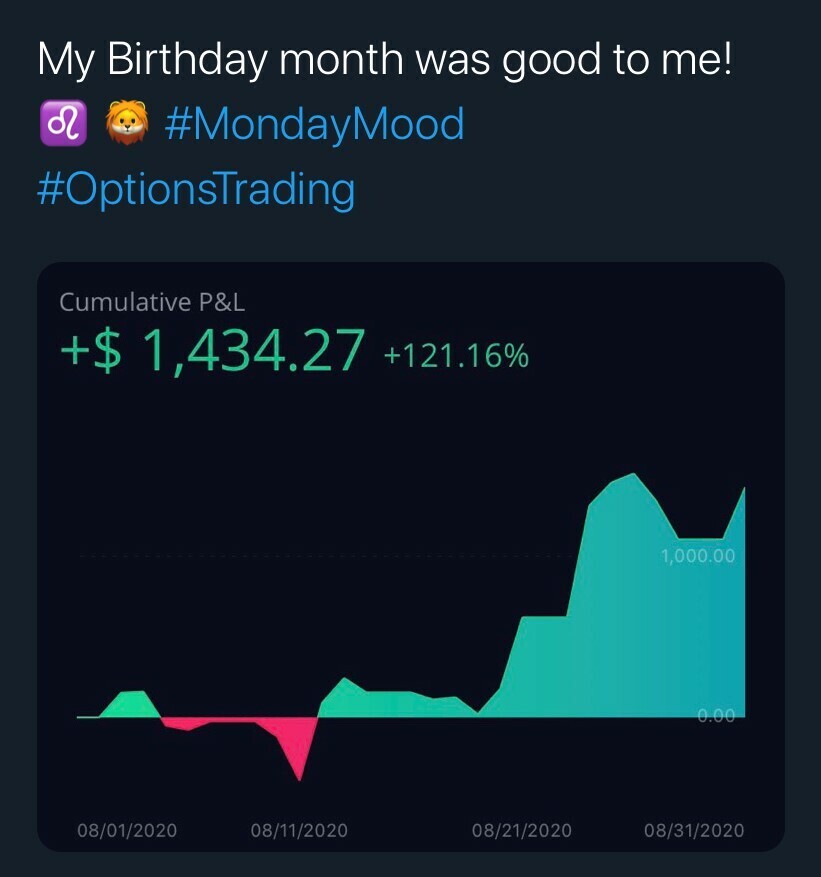The image size is (821, 877).
Task: Select the +$ 1,434.27 profit value
Action: coord(213,352)
